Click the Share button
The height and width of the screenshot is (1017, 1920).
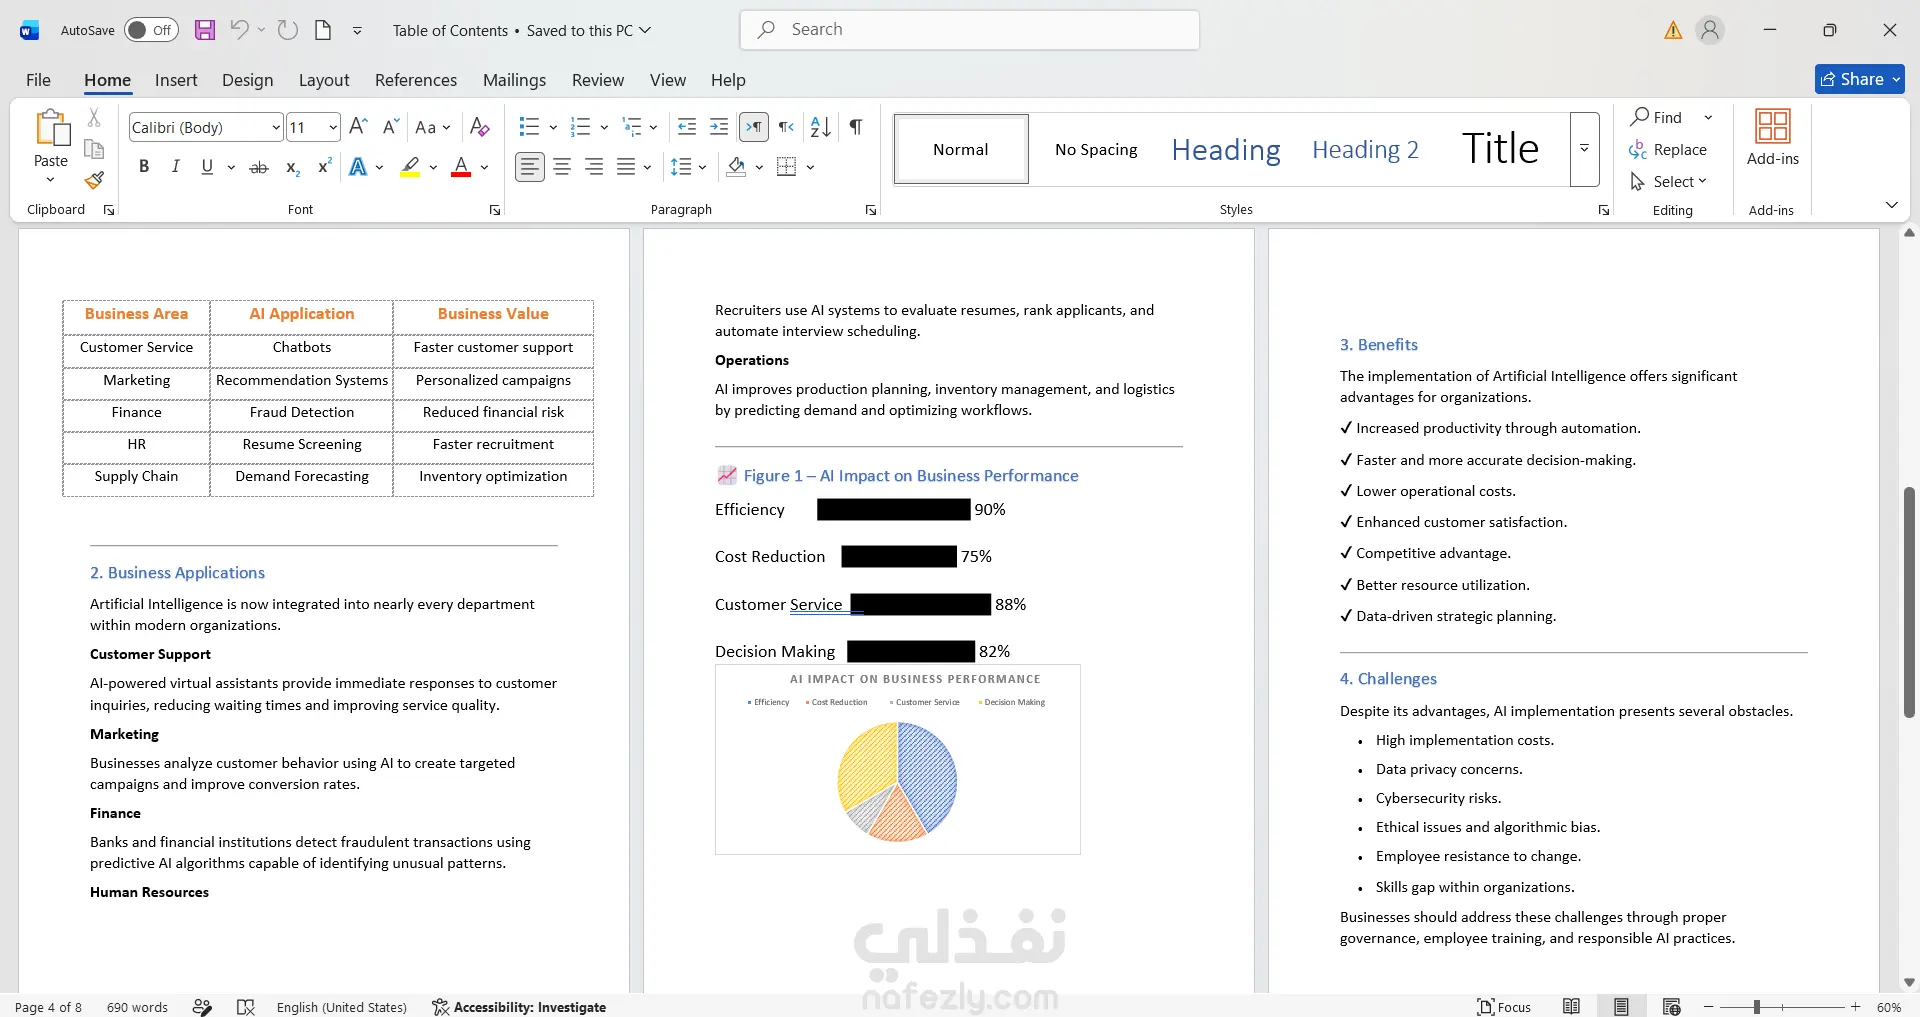click(x=1859, y=79)
